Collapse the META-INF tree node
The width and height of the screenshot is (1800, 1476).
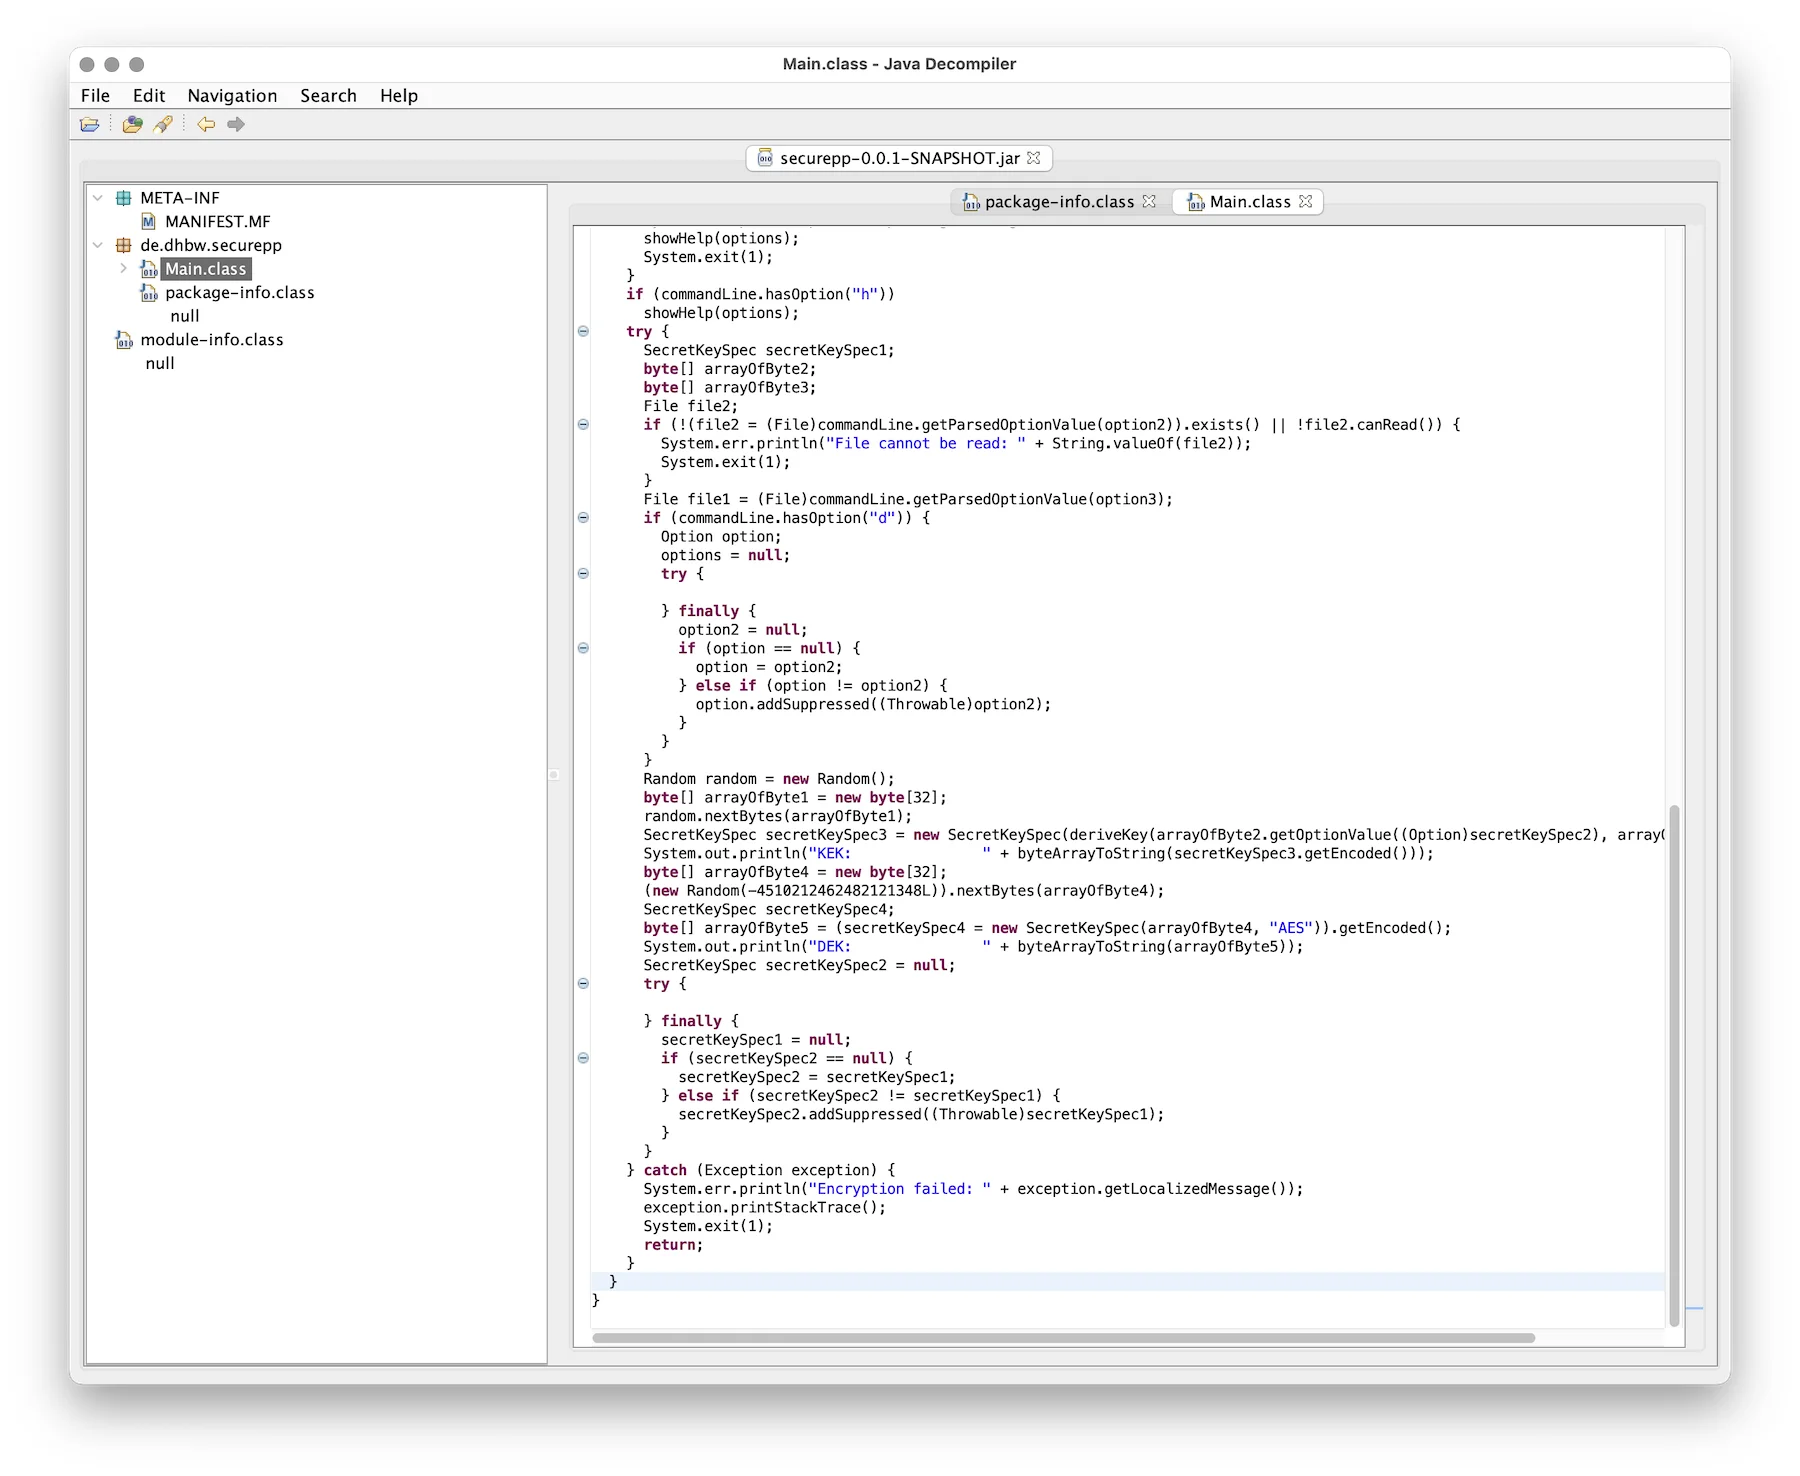pyautogui.click(x=98, y=198)
